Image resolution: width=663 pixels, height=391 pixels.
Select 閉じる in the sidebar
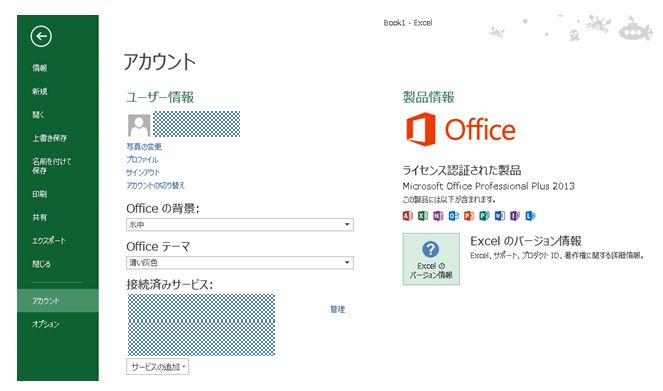click(41, 264)
